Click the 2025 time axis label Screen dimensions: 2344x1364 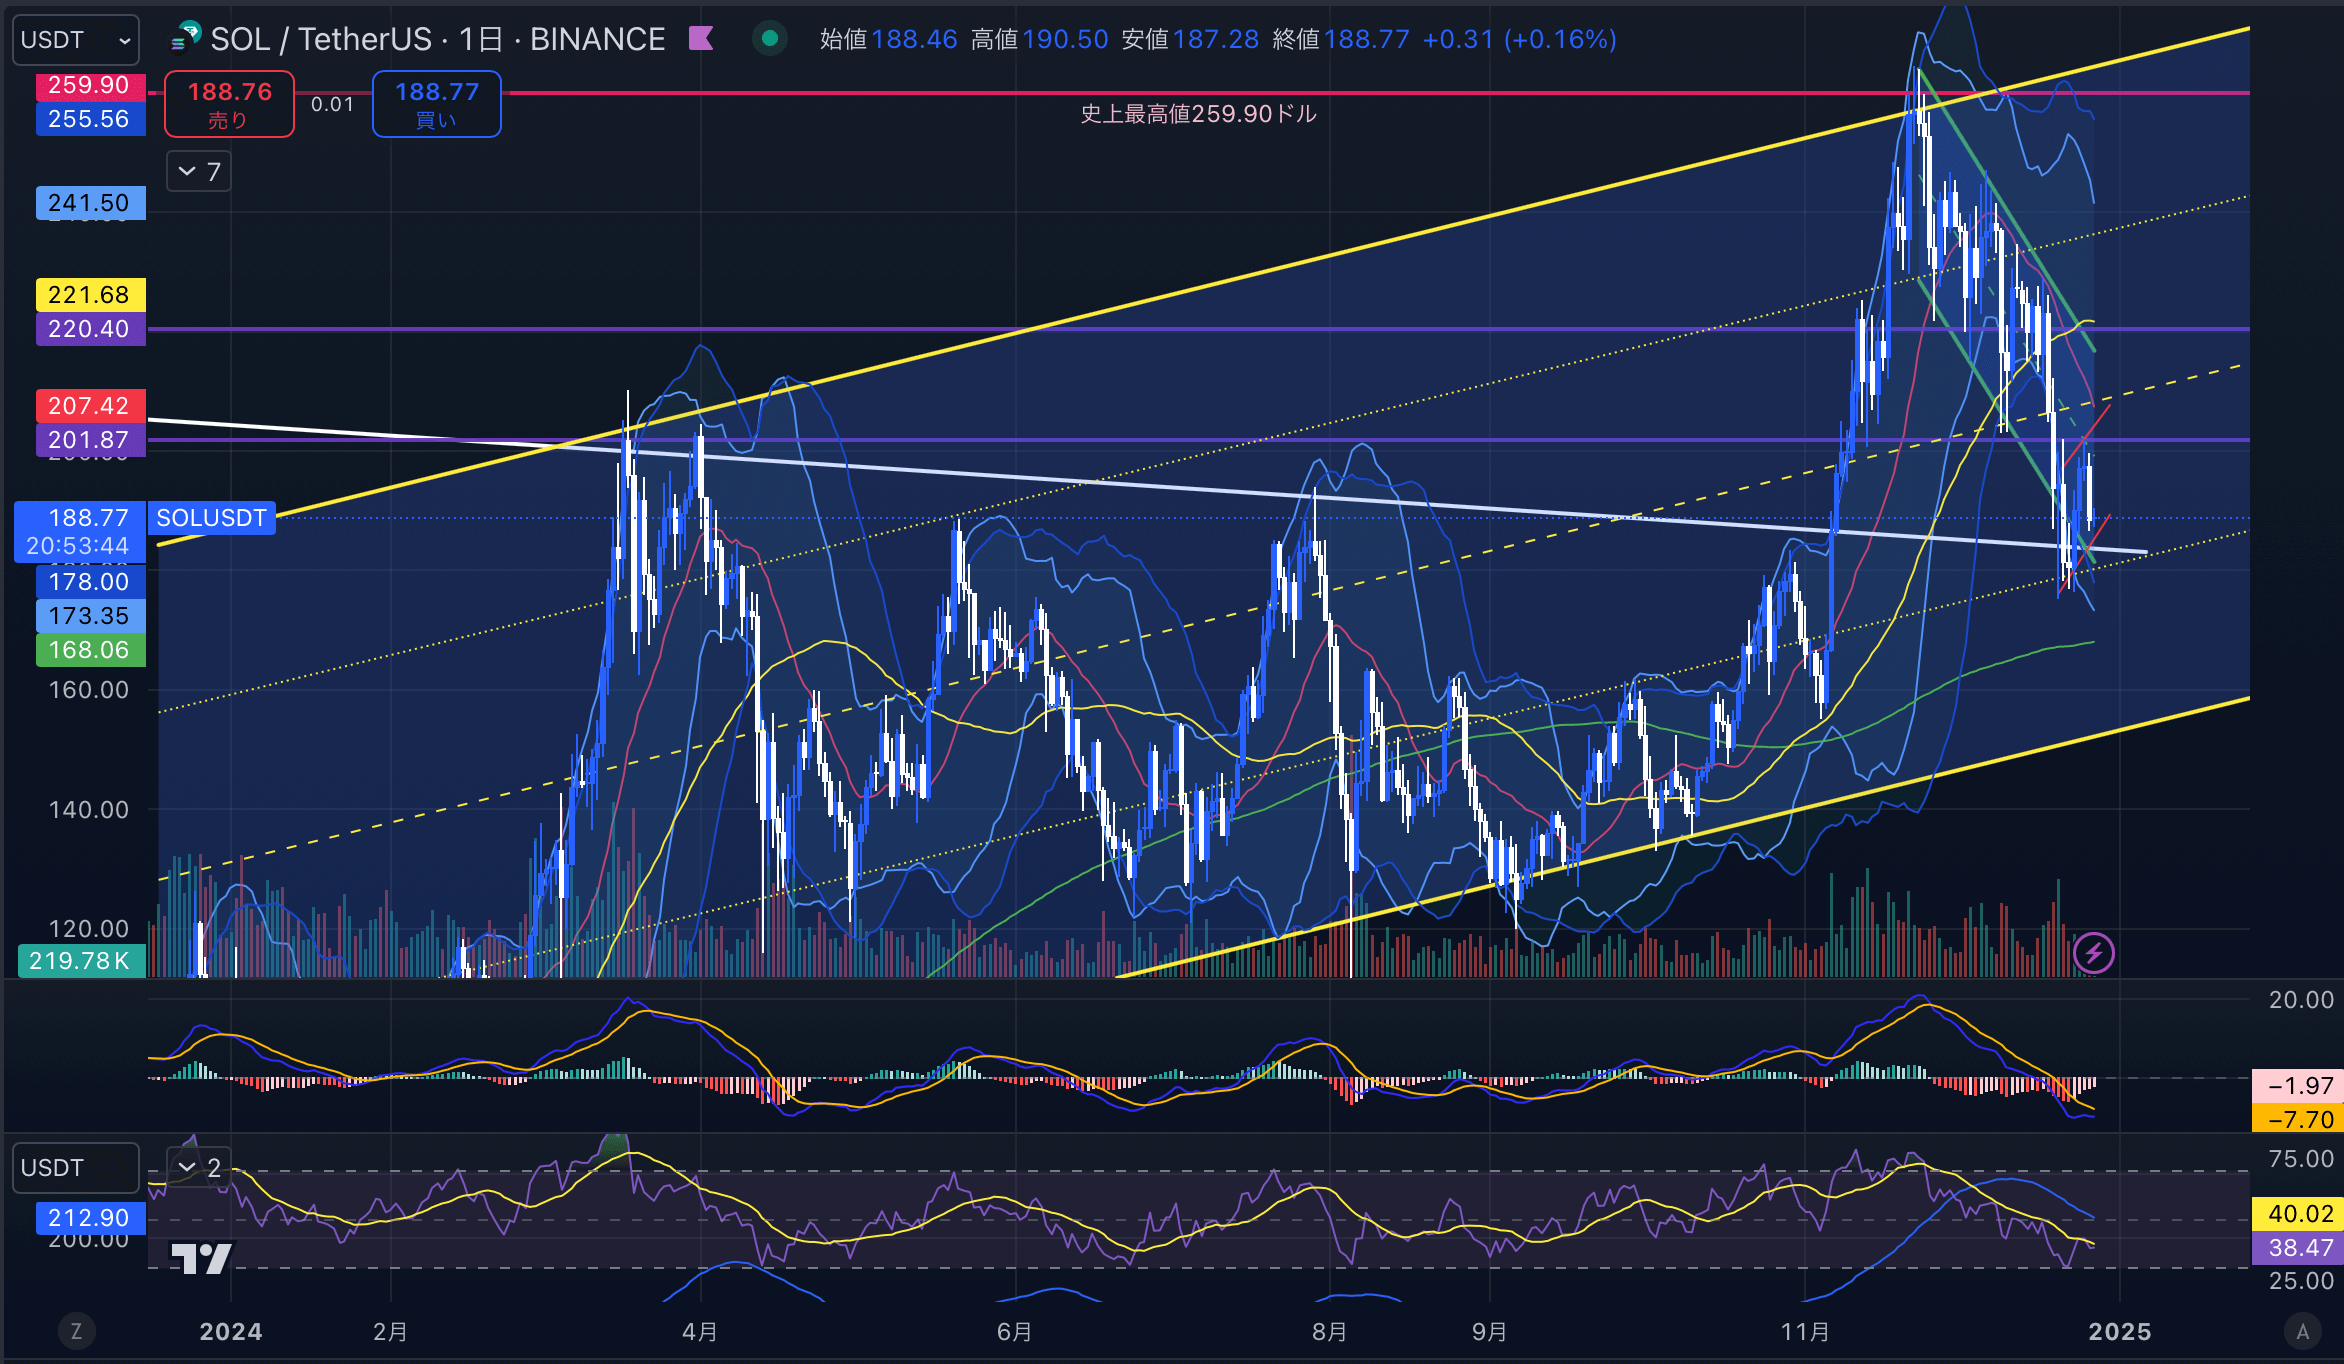[x=2120, y=1332]
